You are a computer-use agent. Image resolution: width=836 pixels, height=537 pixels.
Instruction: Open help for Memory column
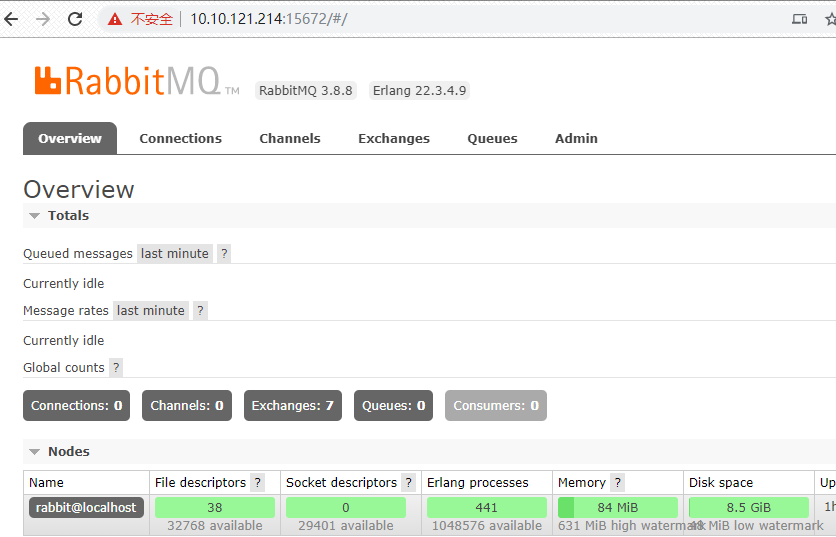coord(617,483)
